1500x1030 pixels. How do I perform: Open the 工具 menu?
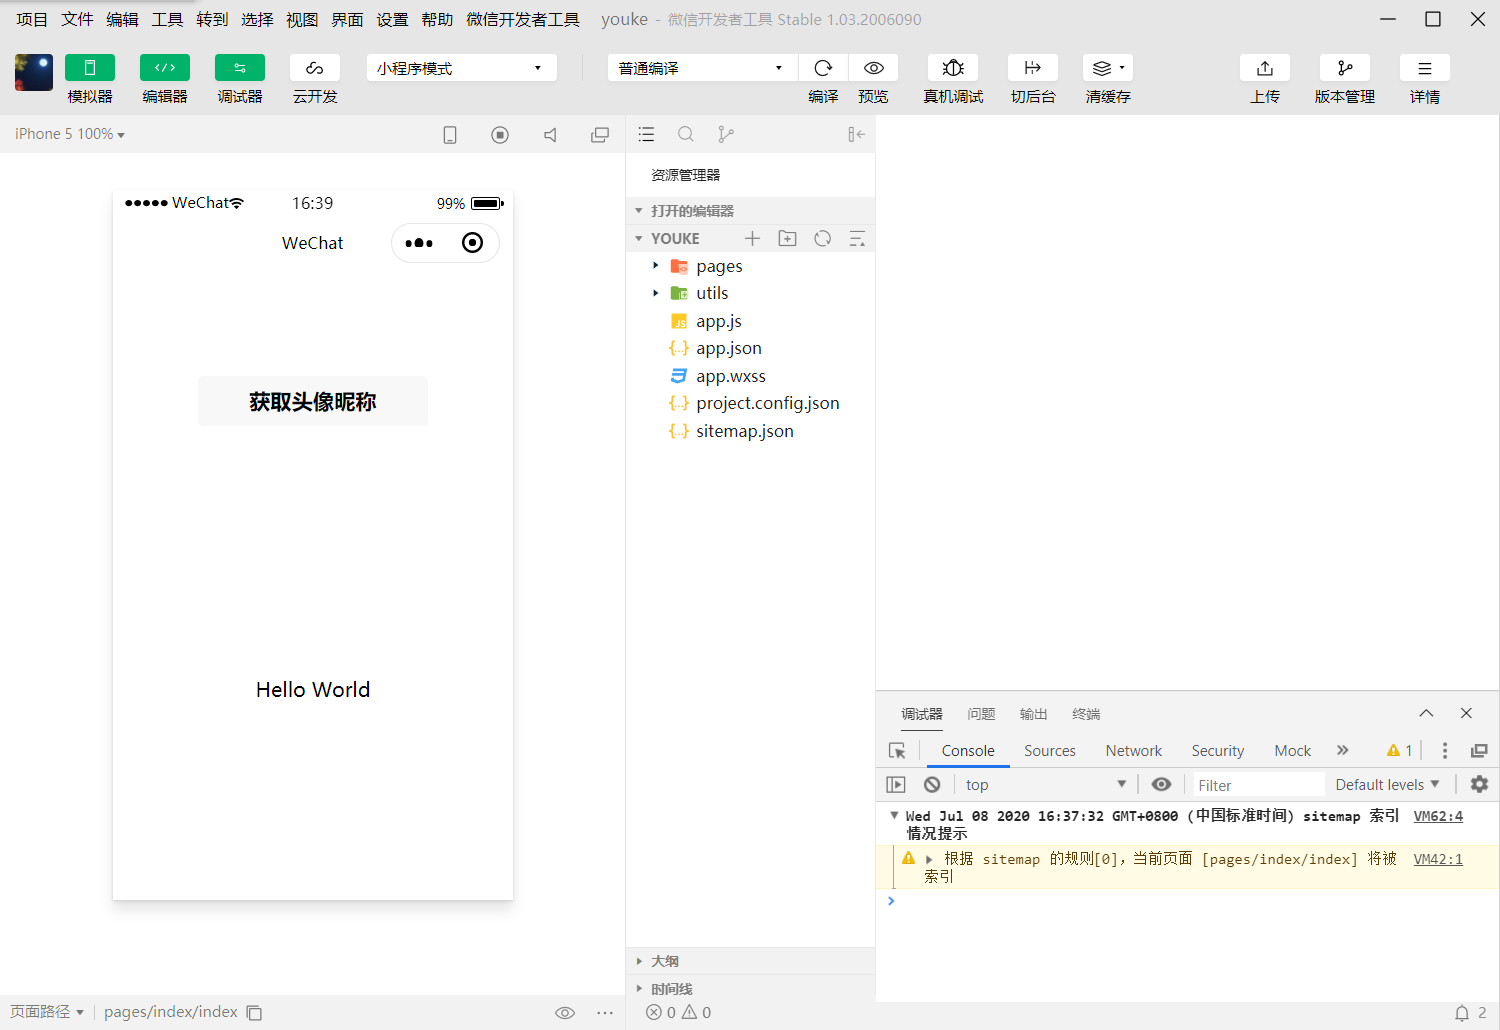[x=167, y=19]
